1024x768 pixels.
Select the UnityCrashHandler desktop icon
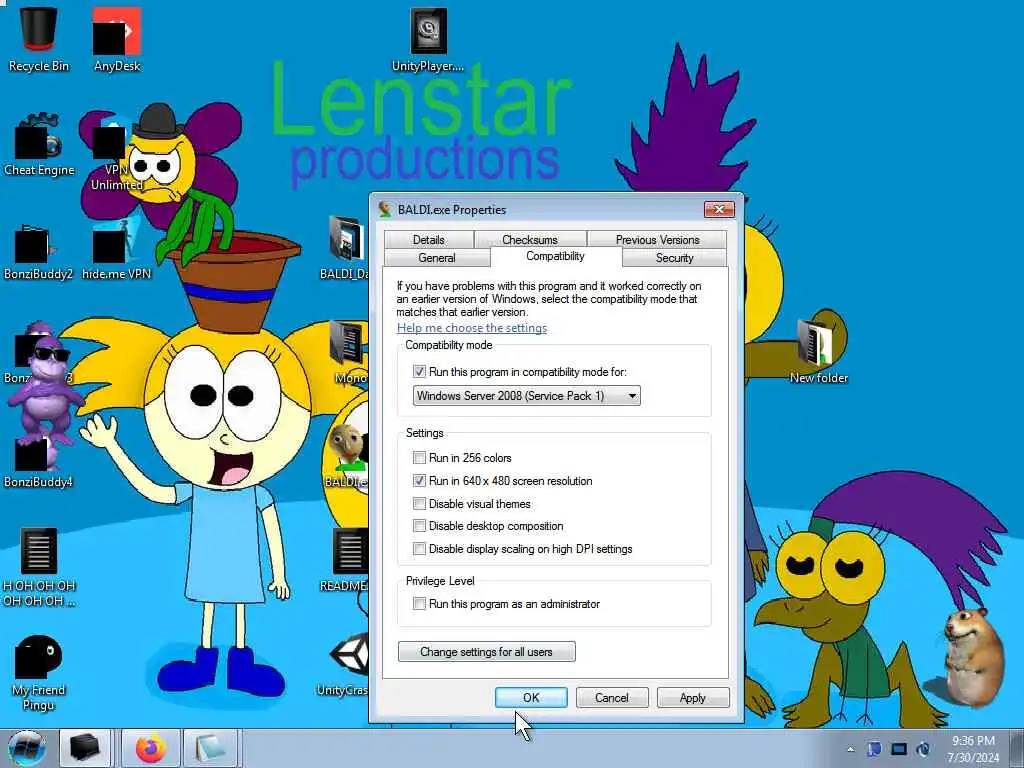(x=345, y=665)
